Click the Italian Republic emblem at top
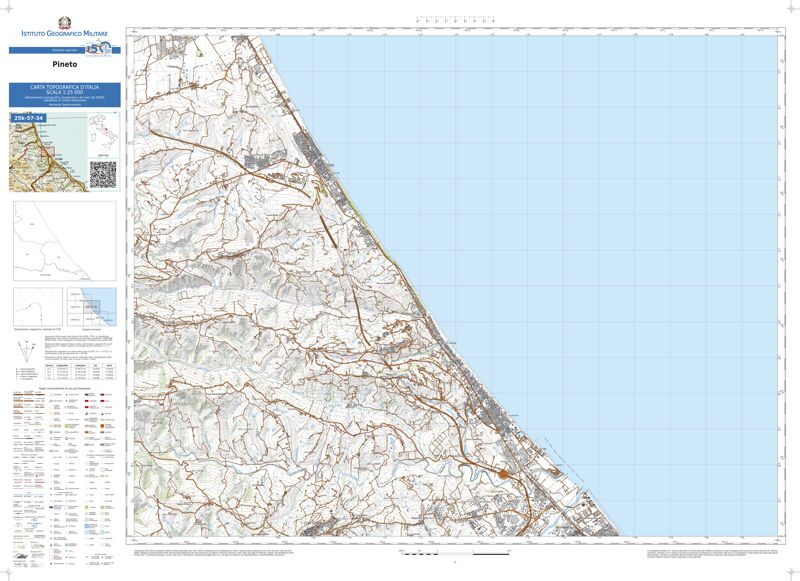800x581 pixels. click(x=64, y=22)
